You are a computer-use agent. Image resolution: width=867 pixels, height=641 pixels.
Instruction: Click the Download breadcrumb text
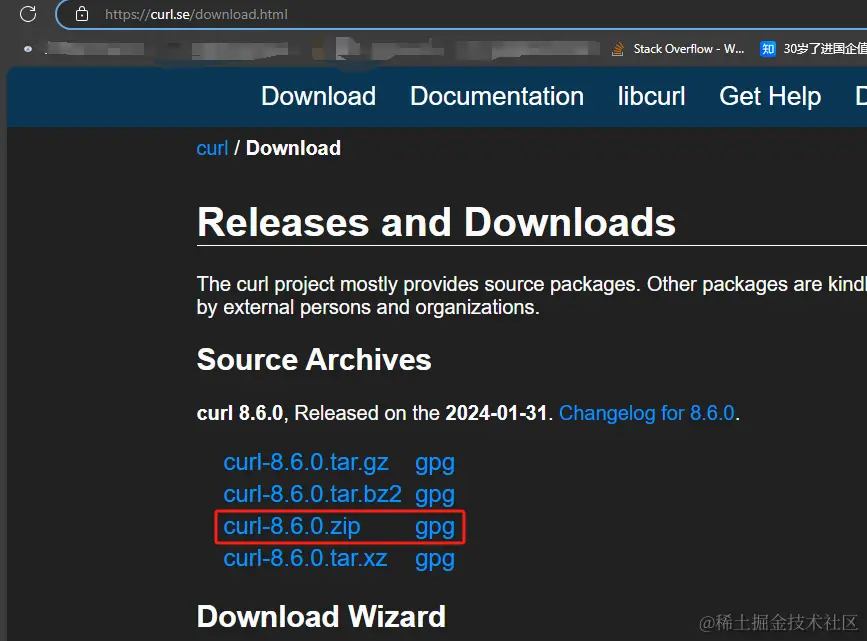coord(293,148)
